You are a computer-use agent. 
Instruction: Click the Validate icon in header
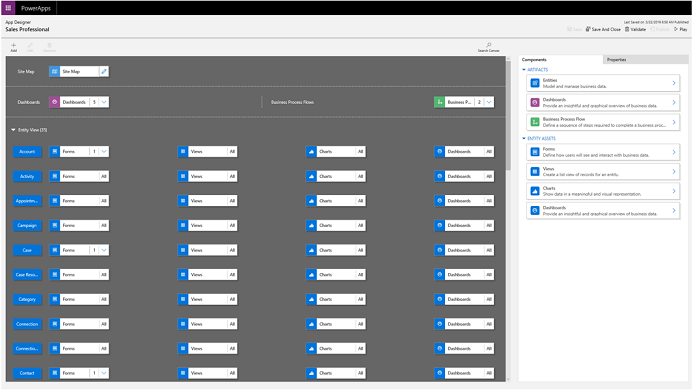point(627,29)
